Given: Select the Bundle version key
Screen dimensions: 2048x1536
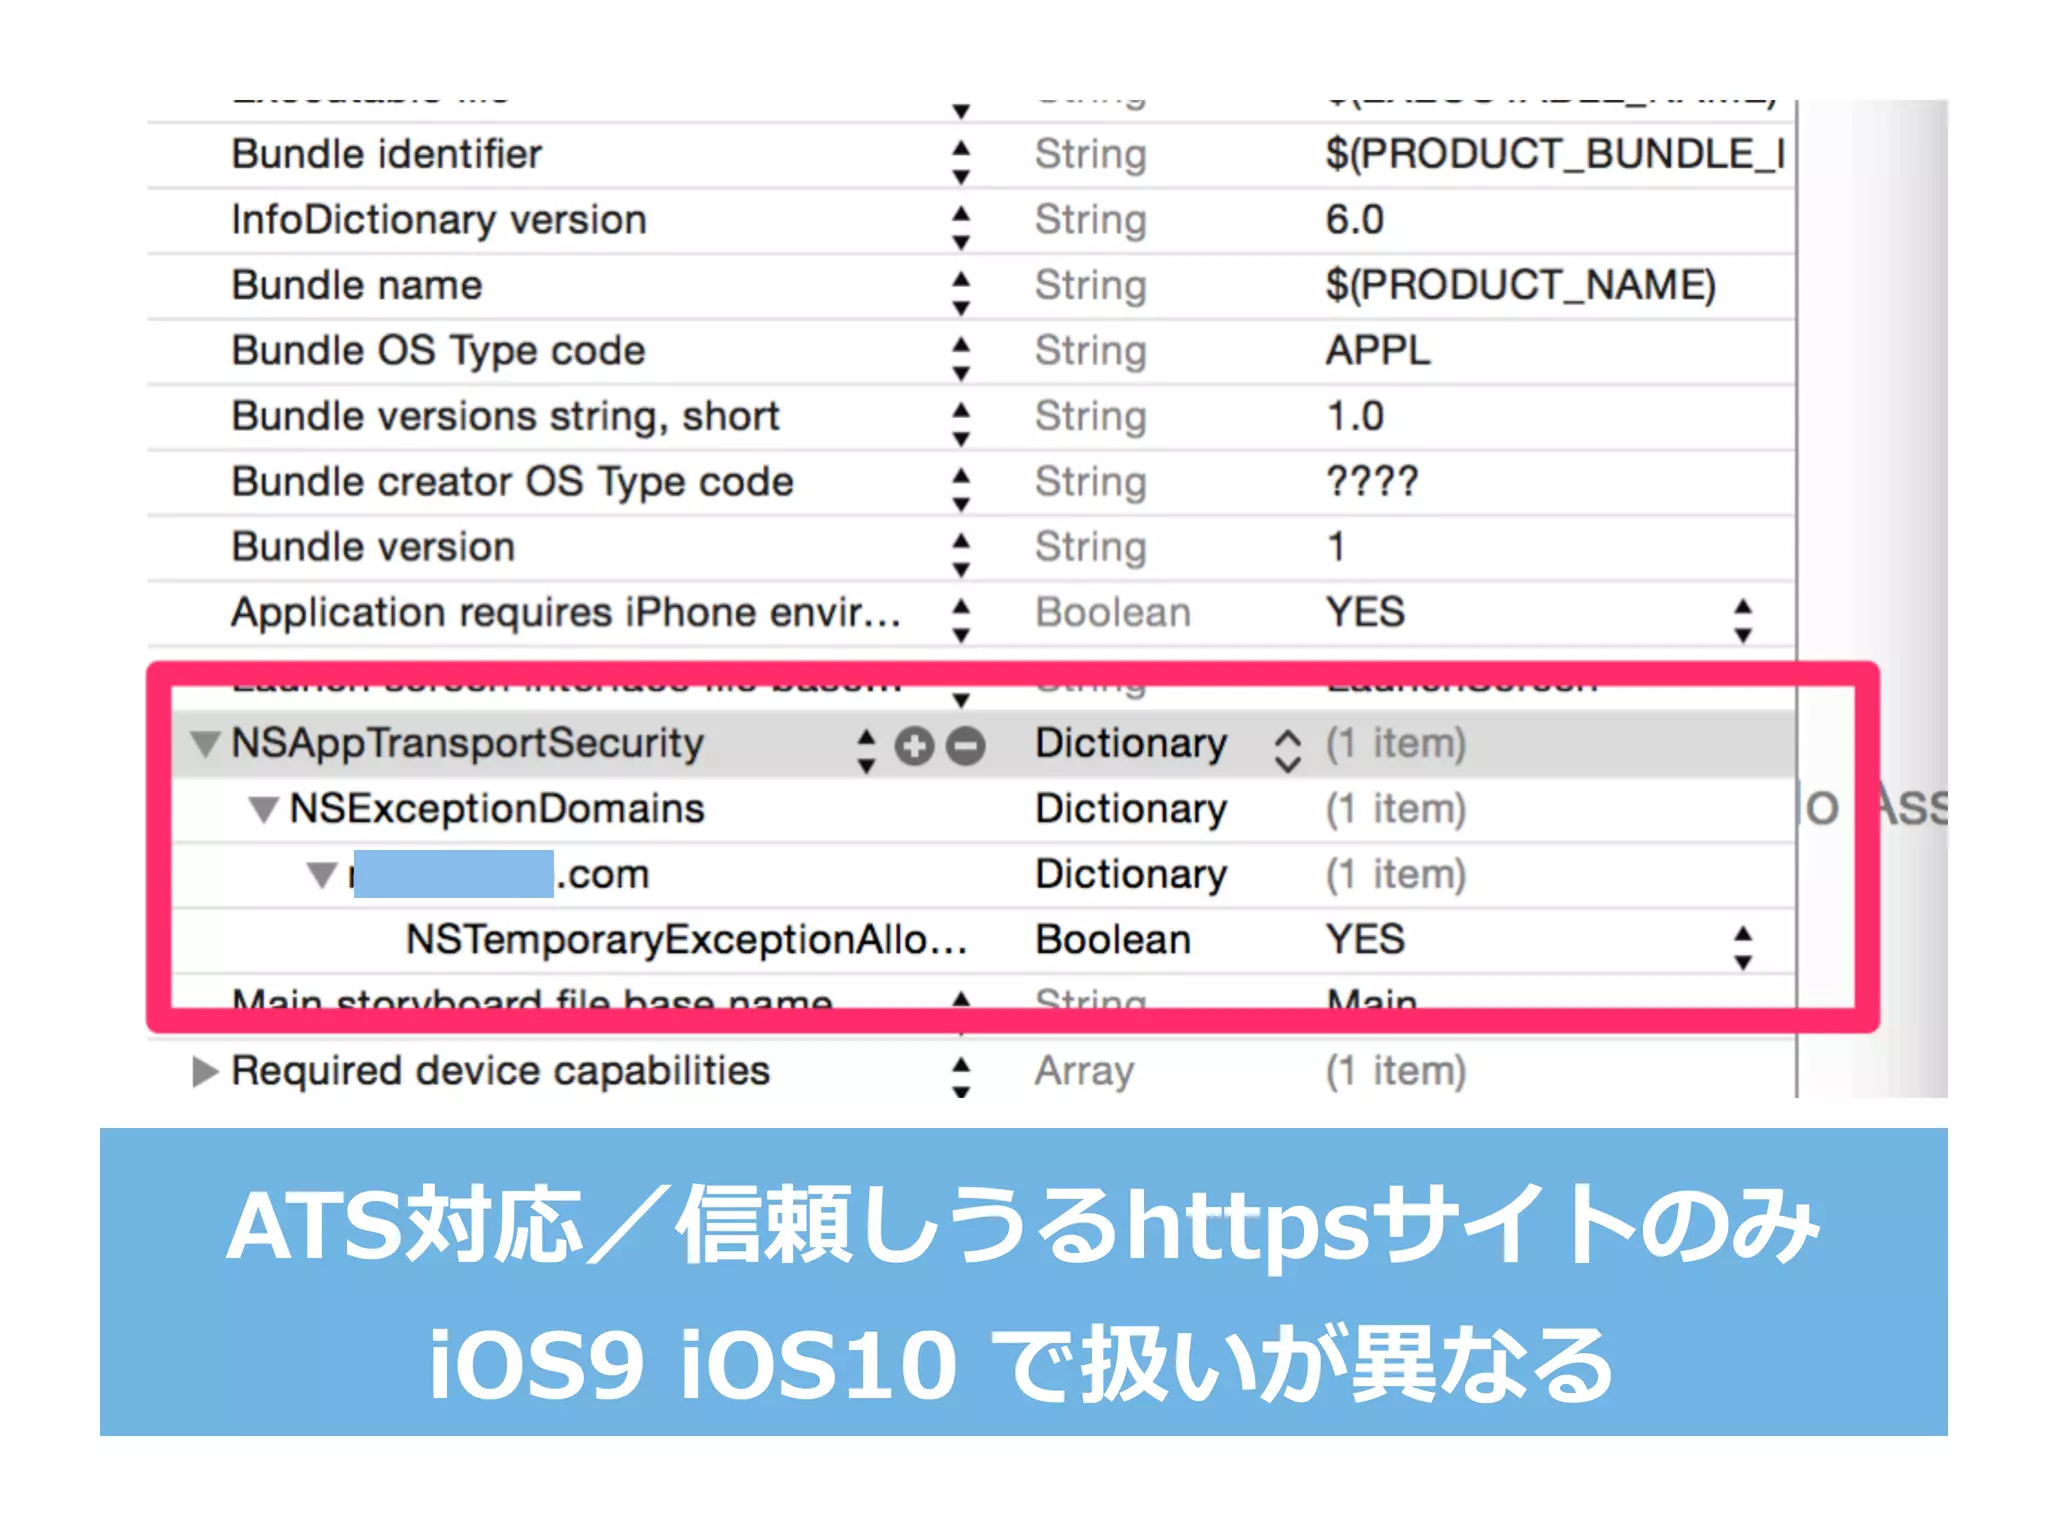Looking at the screenshot, I should pyautogui.click(x=373, y=547).
